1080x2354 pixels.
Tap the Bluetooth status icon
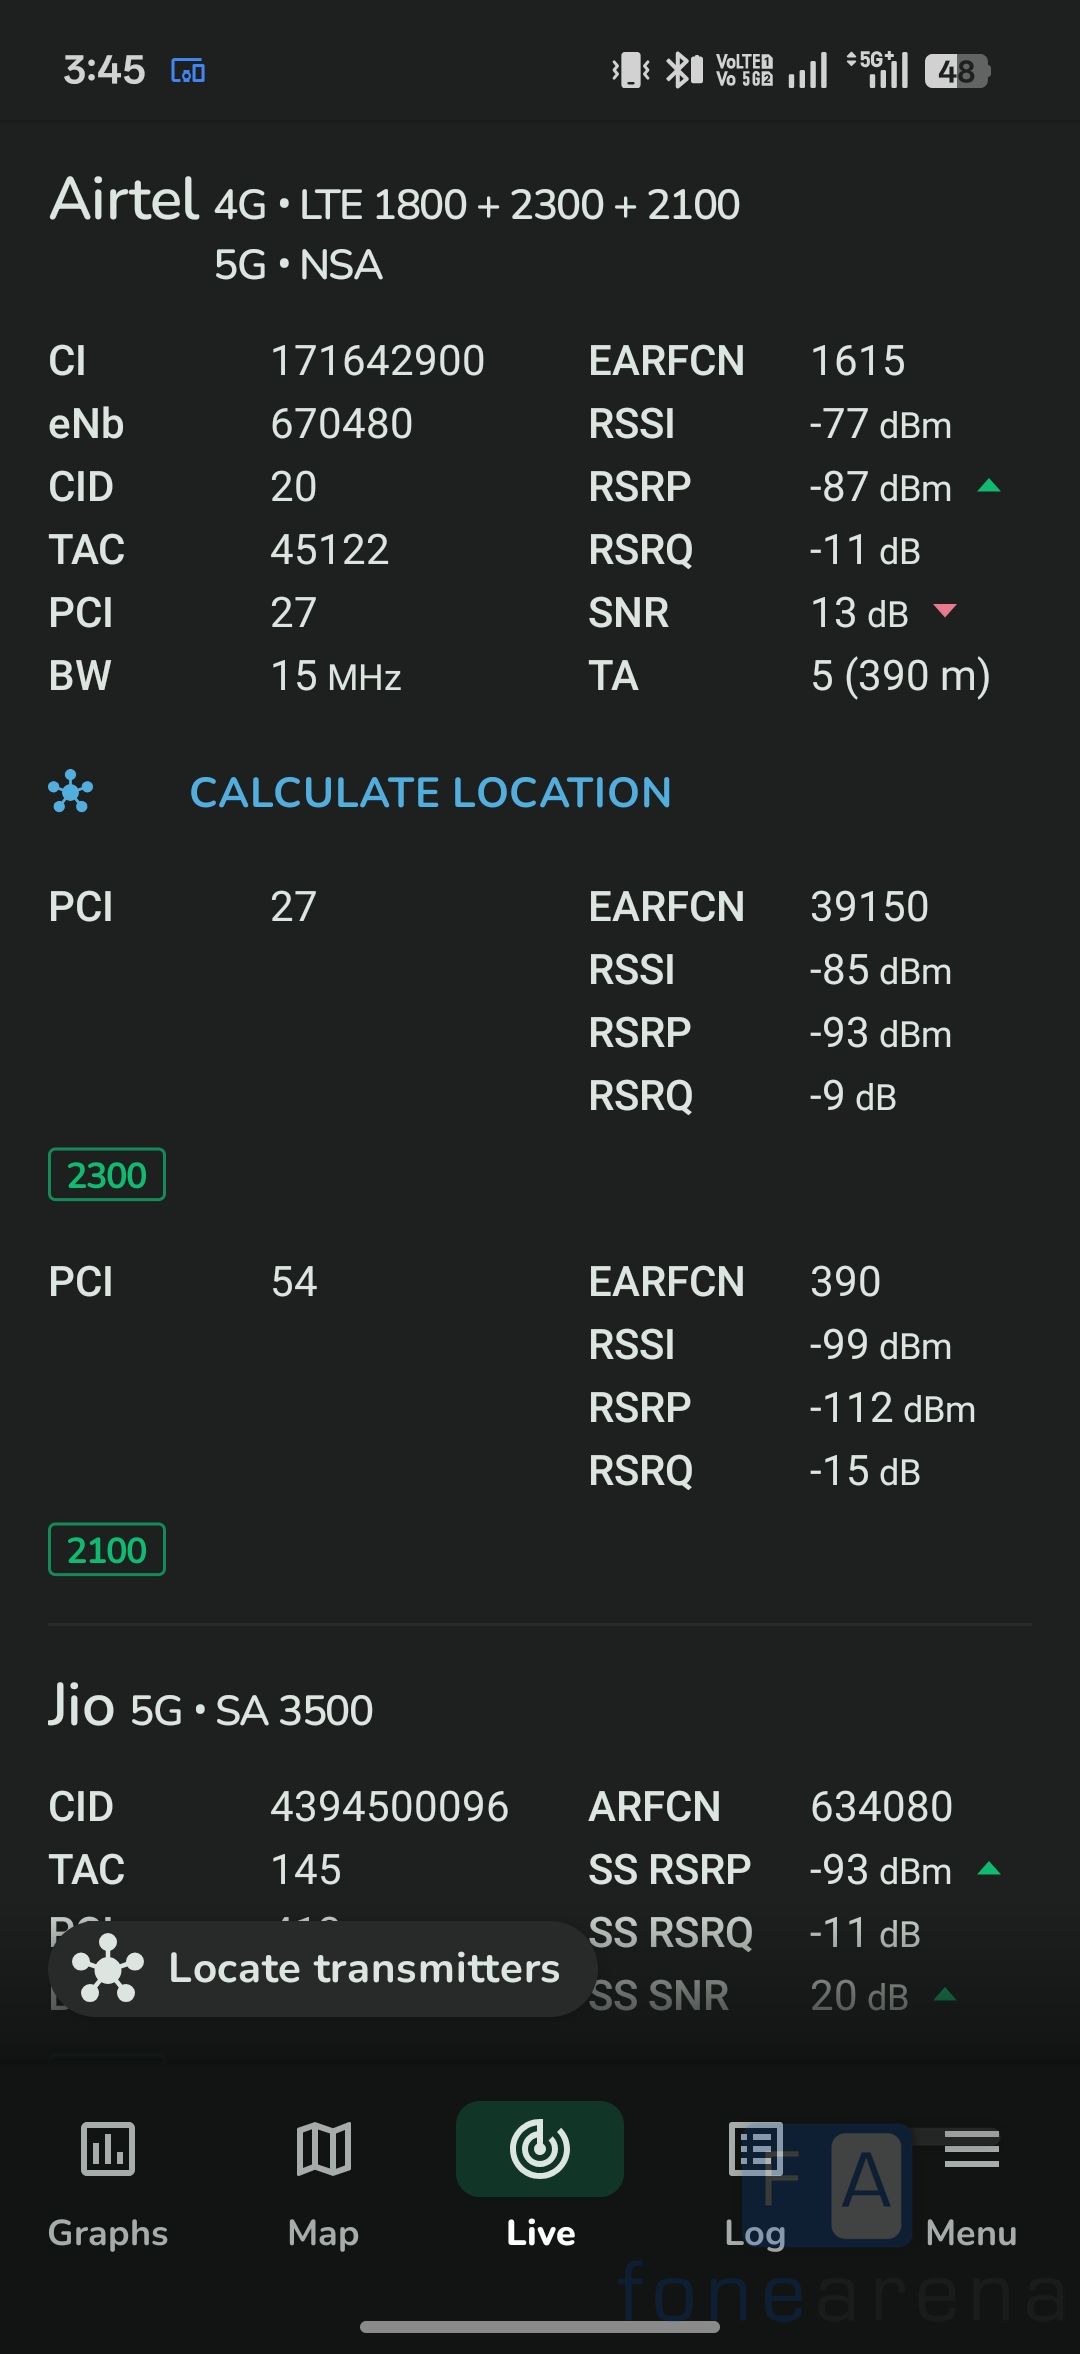pyautogui.click(x=682, y=71)
